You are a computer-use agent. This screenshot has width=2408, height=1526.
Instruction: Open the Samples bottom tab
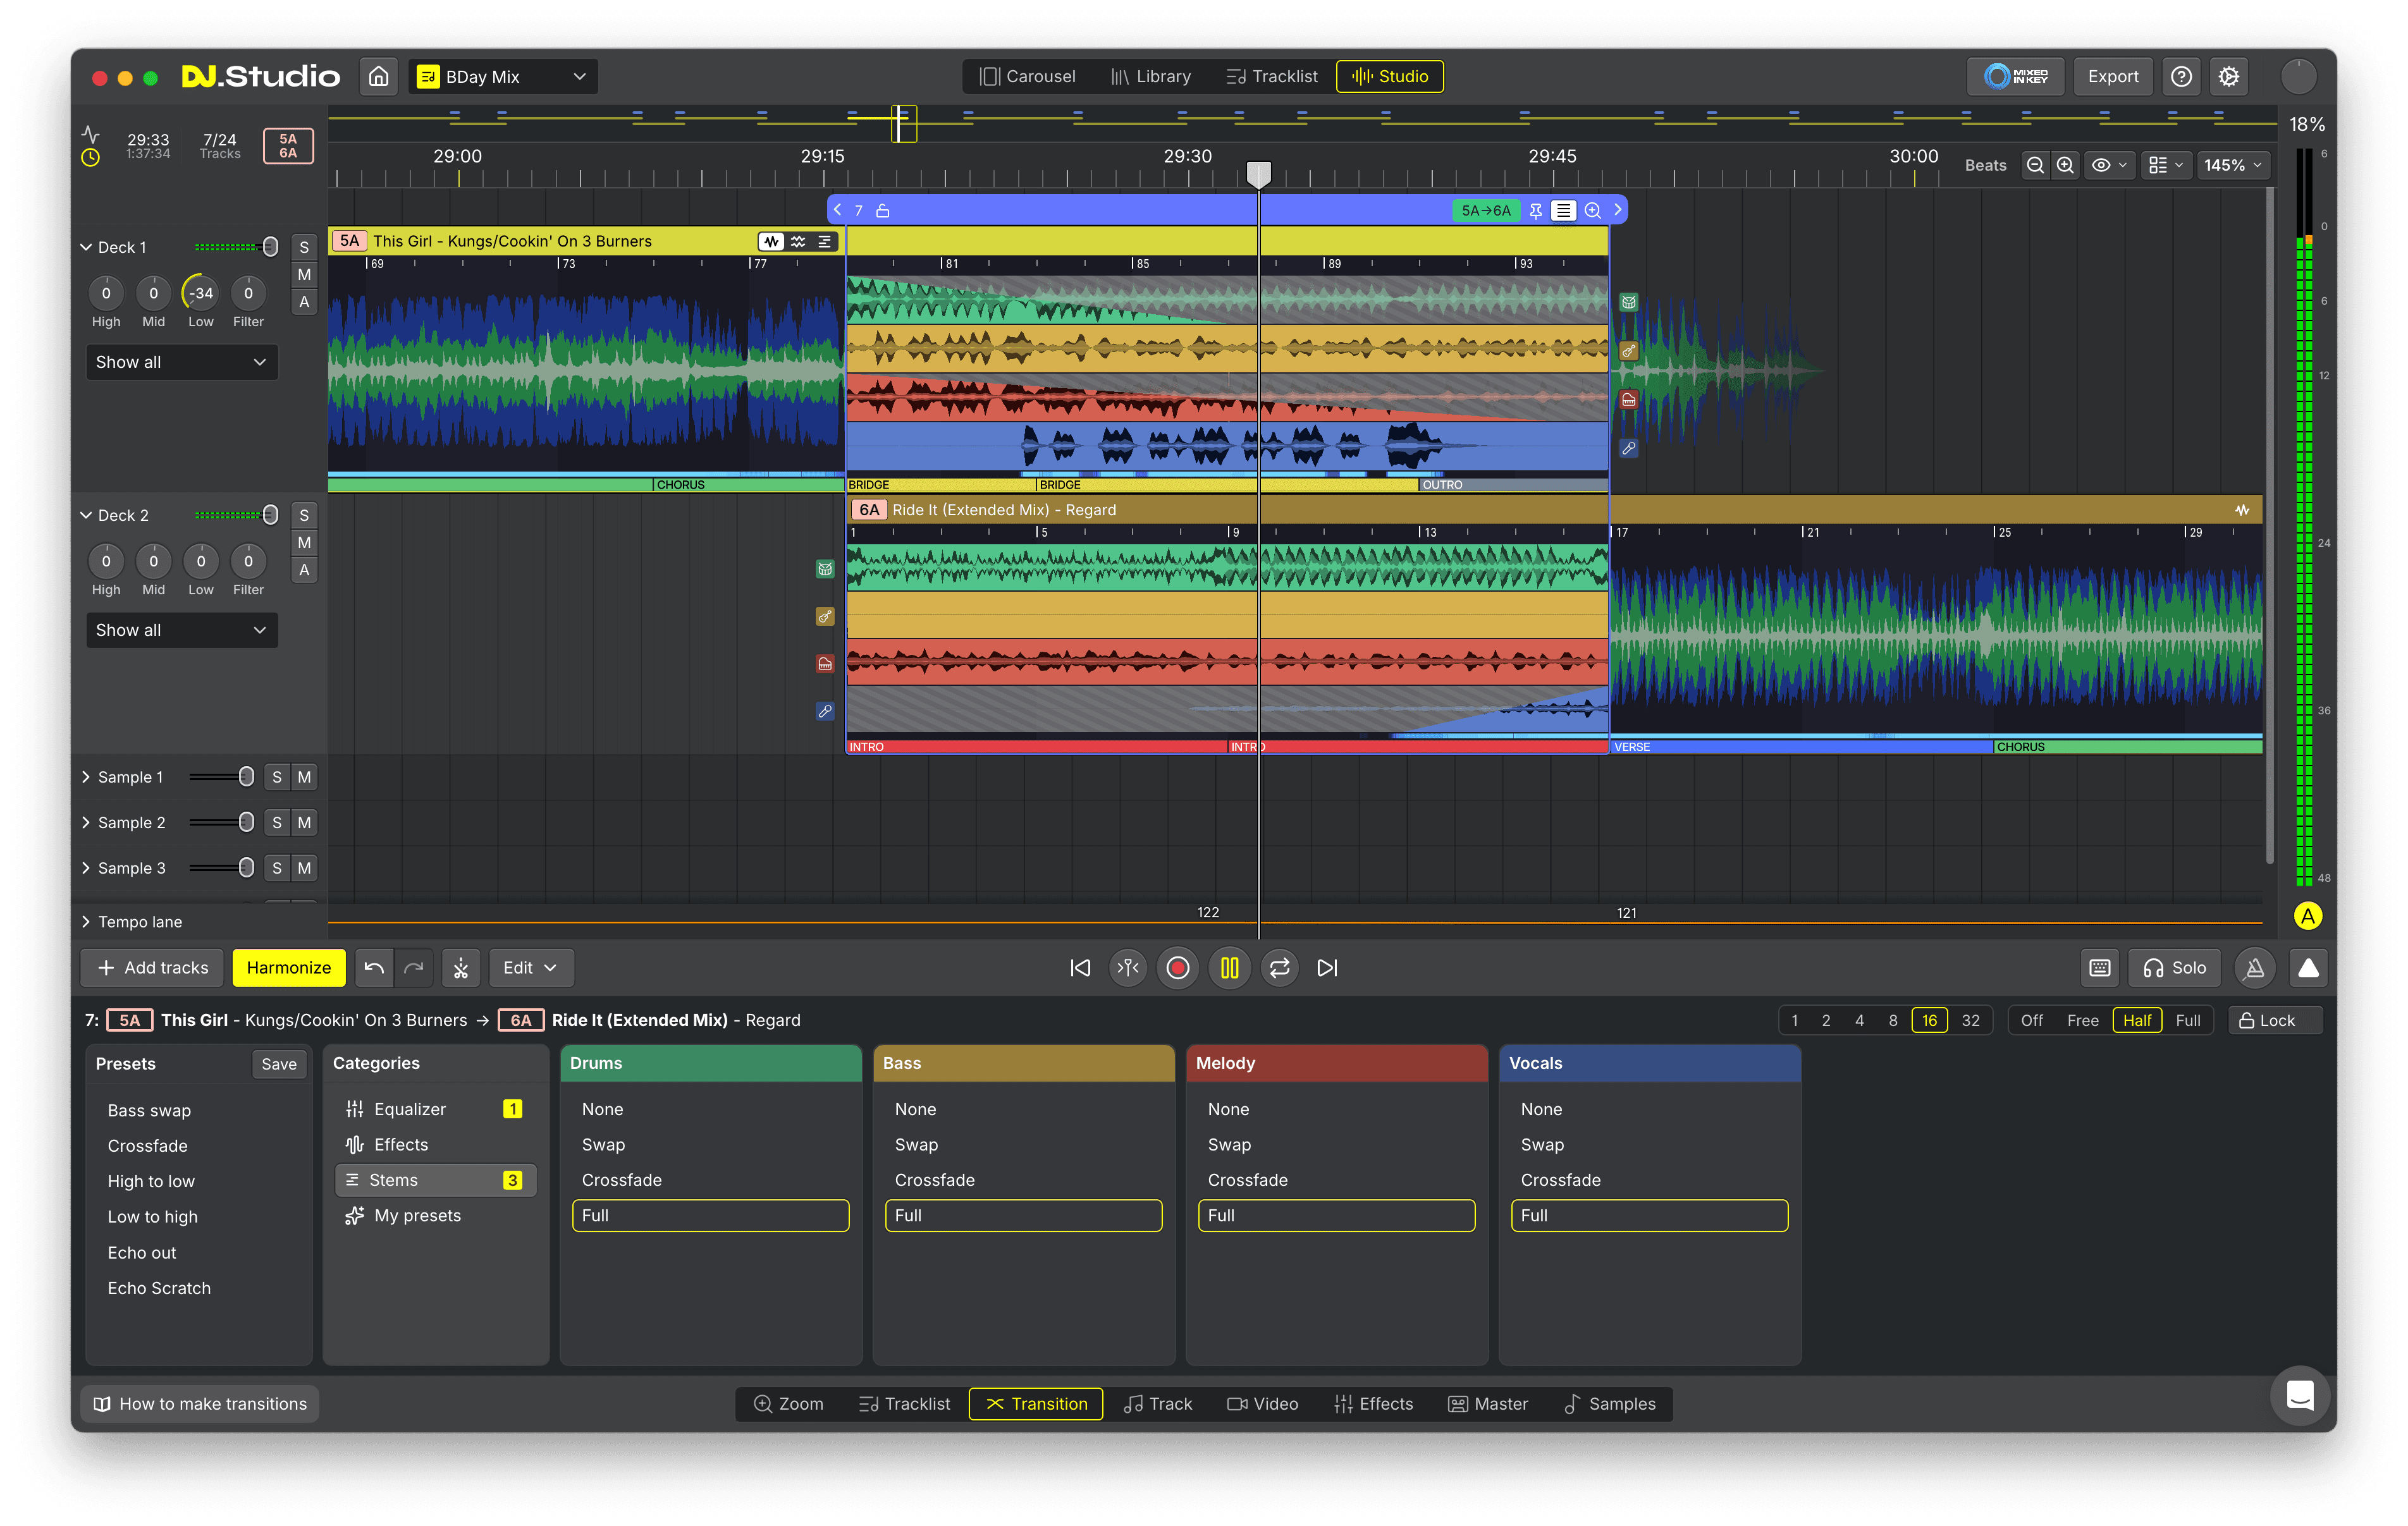pyautogui.click(x=1609, y=1404)
